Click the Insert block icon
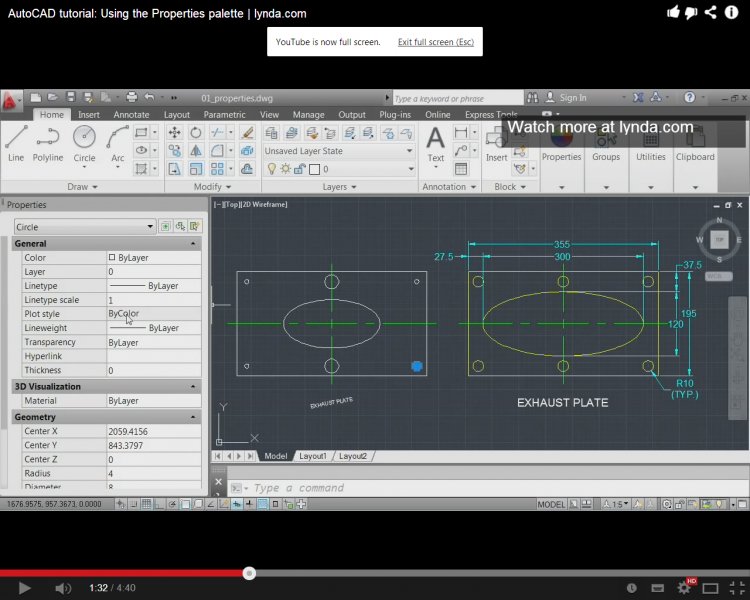 [496, 142]
